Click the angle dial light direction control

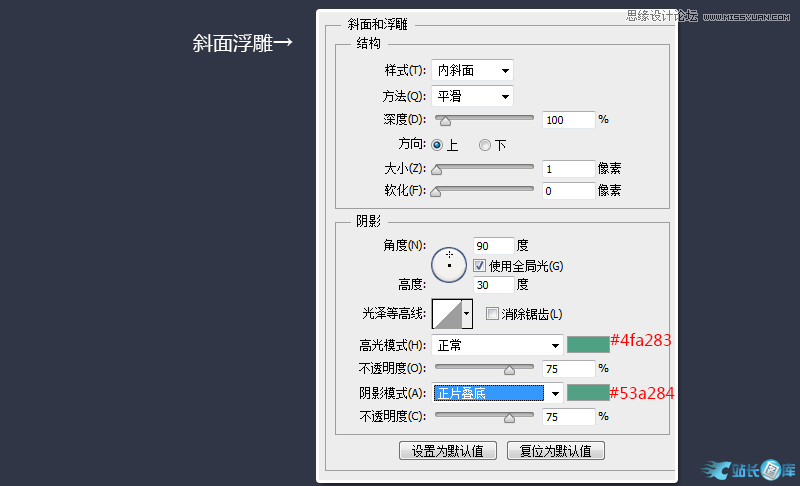pyautogui.click(x=450, y=265)
